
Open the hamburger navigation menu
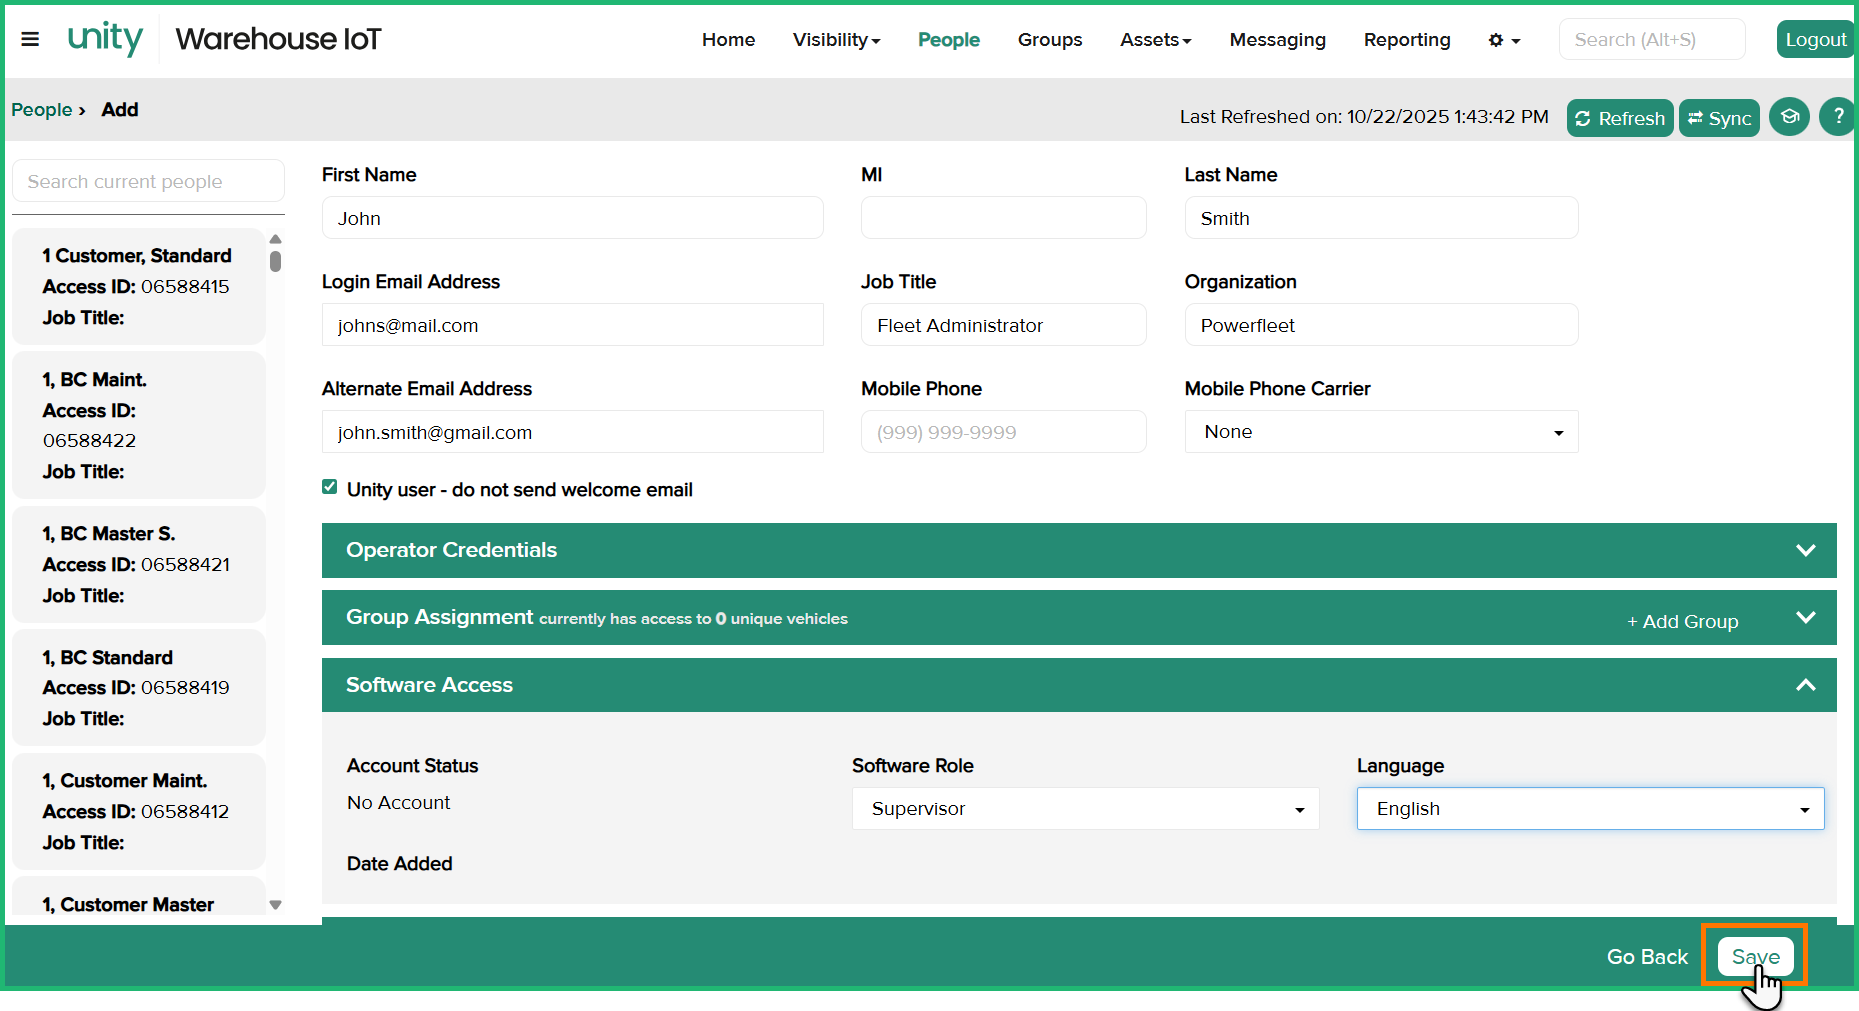pyautogui.click(x=30, y=39)
